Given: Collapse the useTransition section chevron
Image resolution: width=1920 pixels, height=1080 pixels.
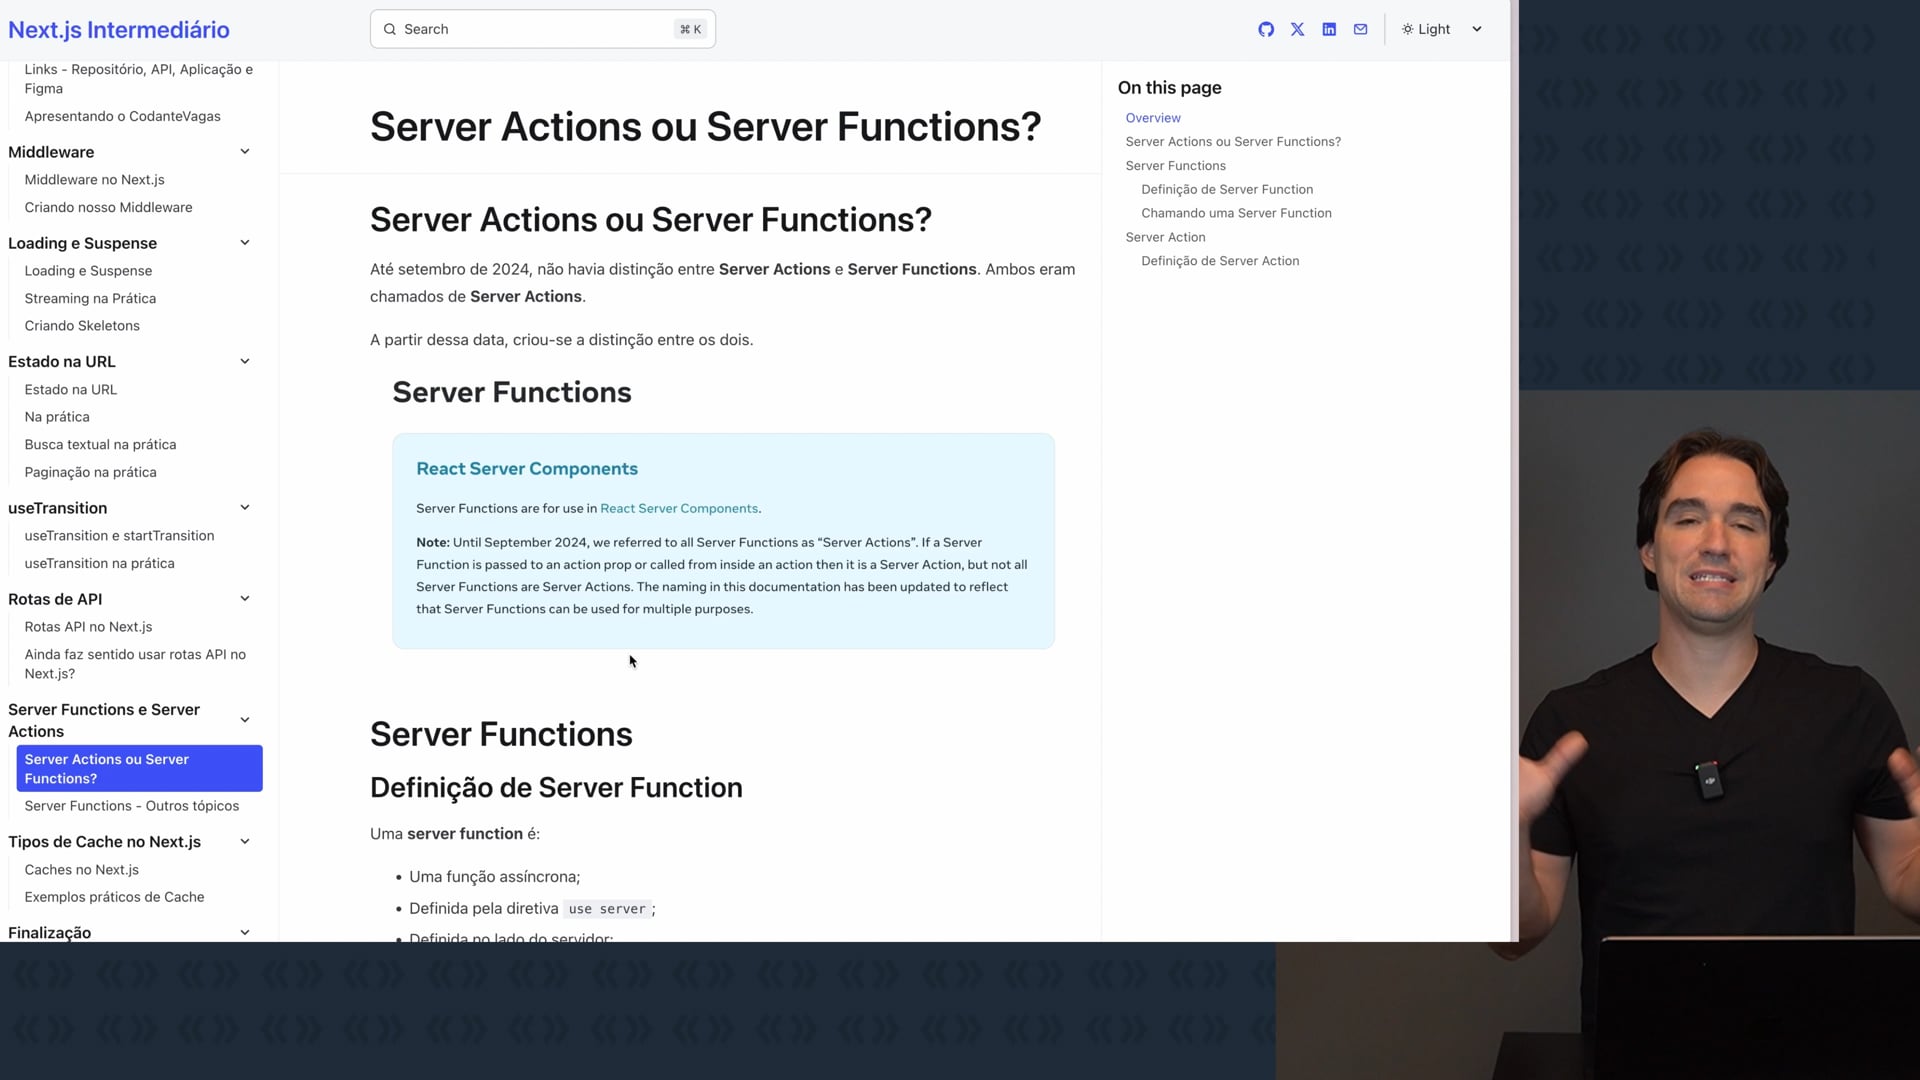Looking at the screenshot, I should [x=245, y=508].
